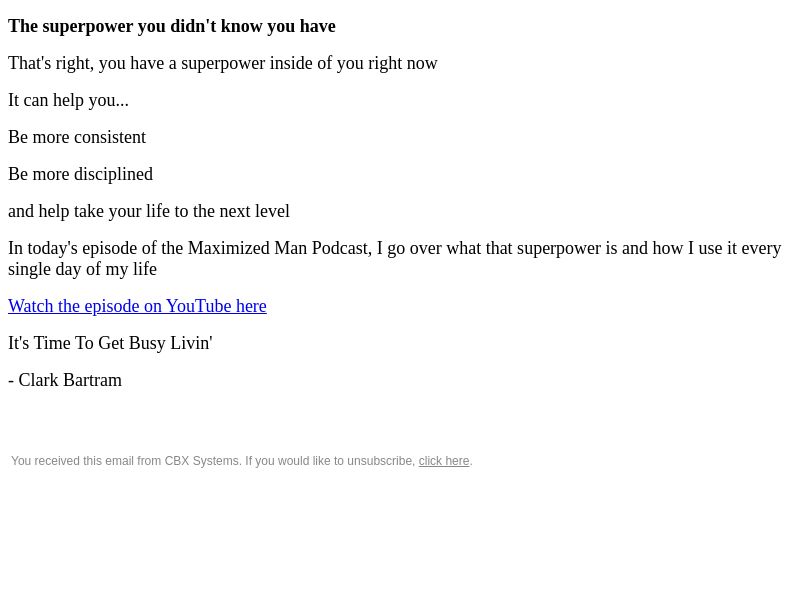Click the unsubscribe 'click here' link
Screen dimensions: 800x600
coord(444,461)
